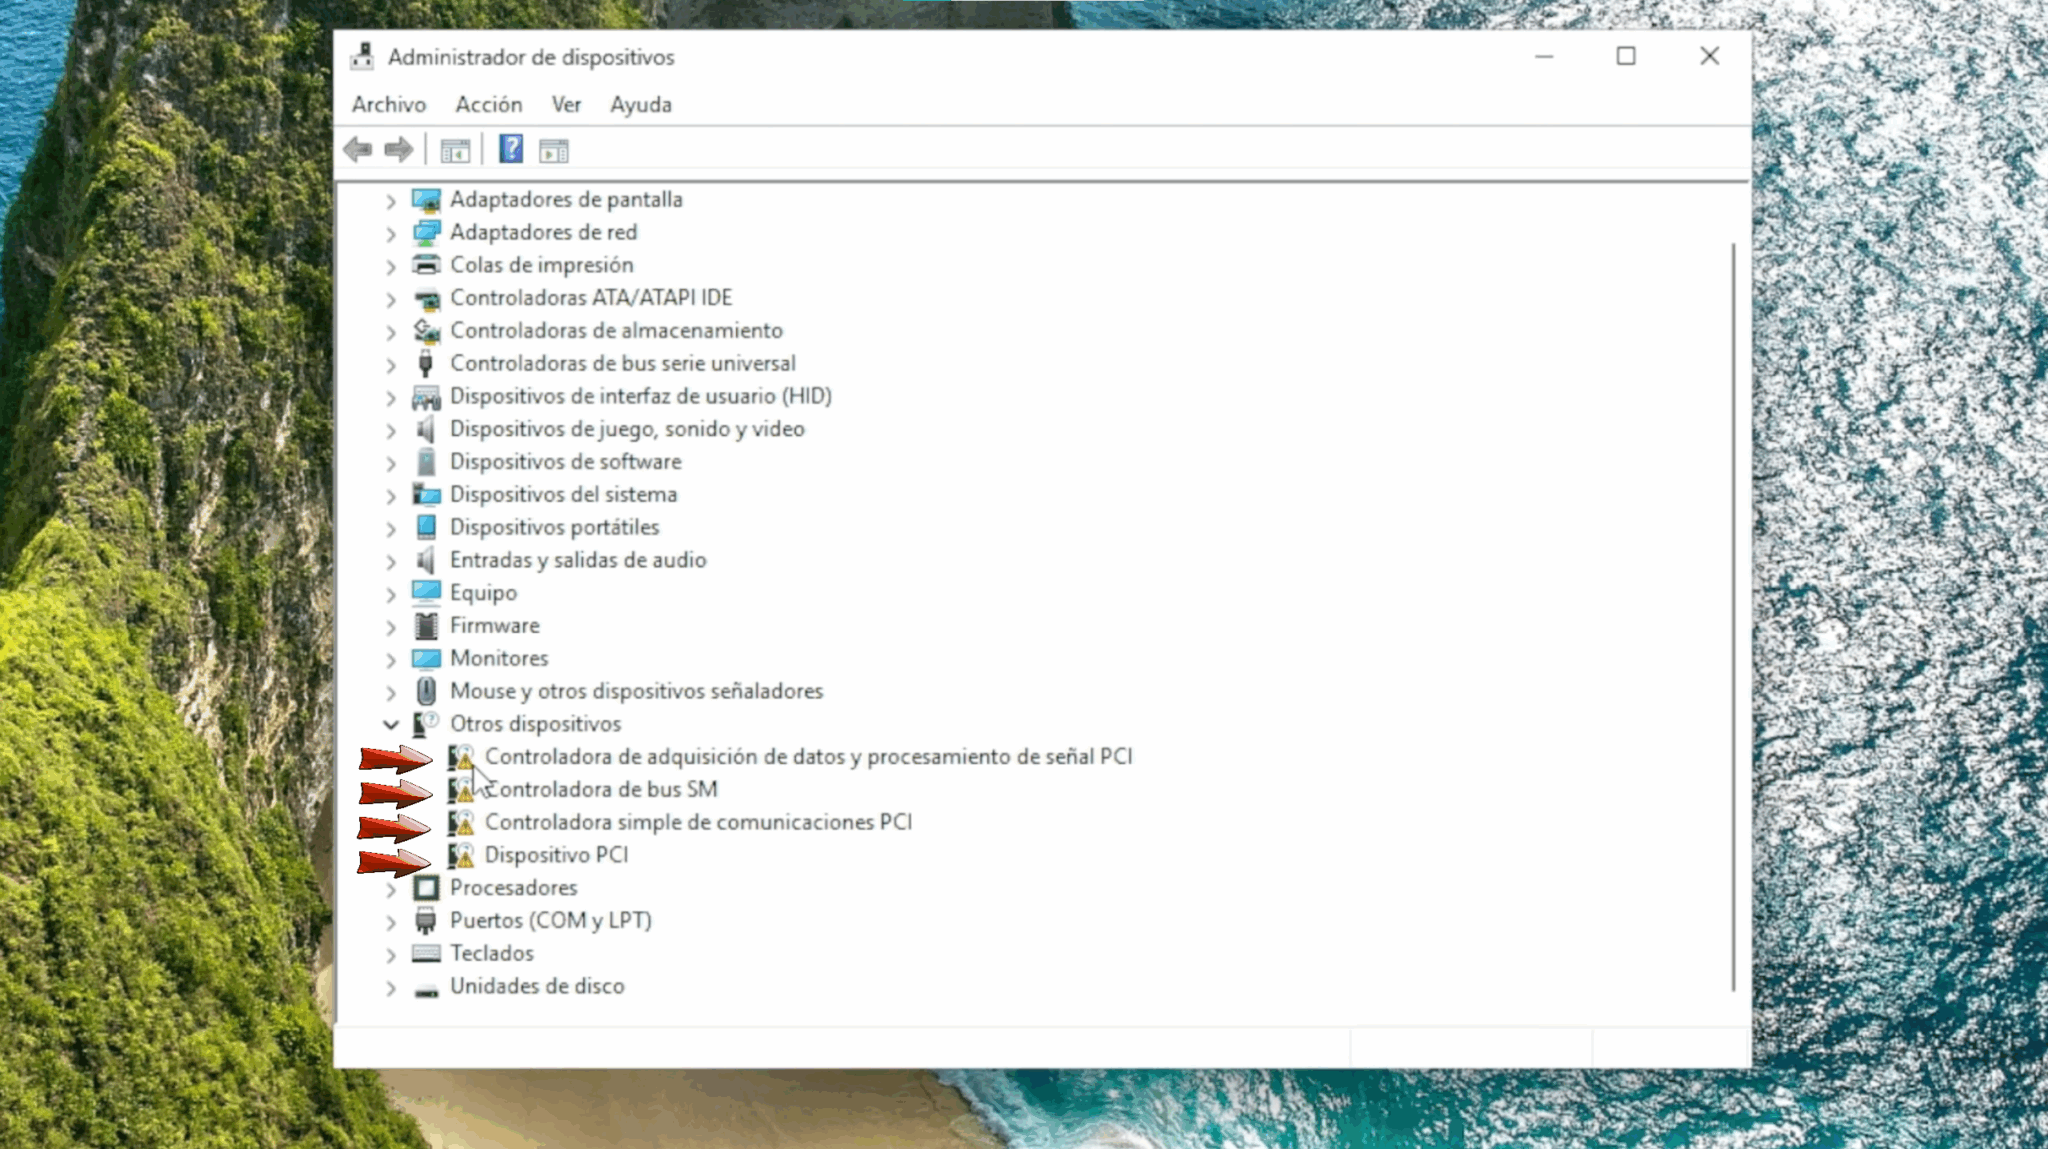Expand the Procesadores category
Viewport: 2048px width, 1149px height.
coord(392,888)
